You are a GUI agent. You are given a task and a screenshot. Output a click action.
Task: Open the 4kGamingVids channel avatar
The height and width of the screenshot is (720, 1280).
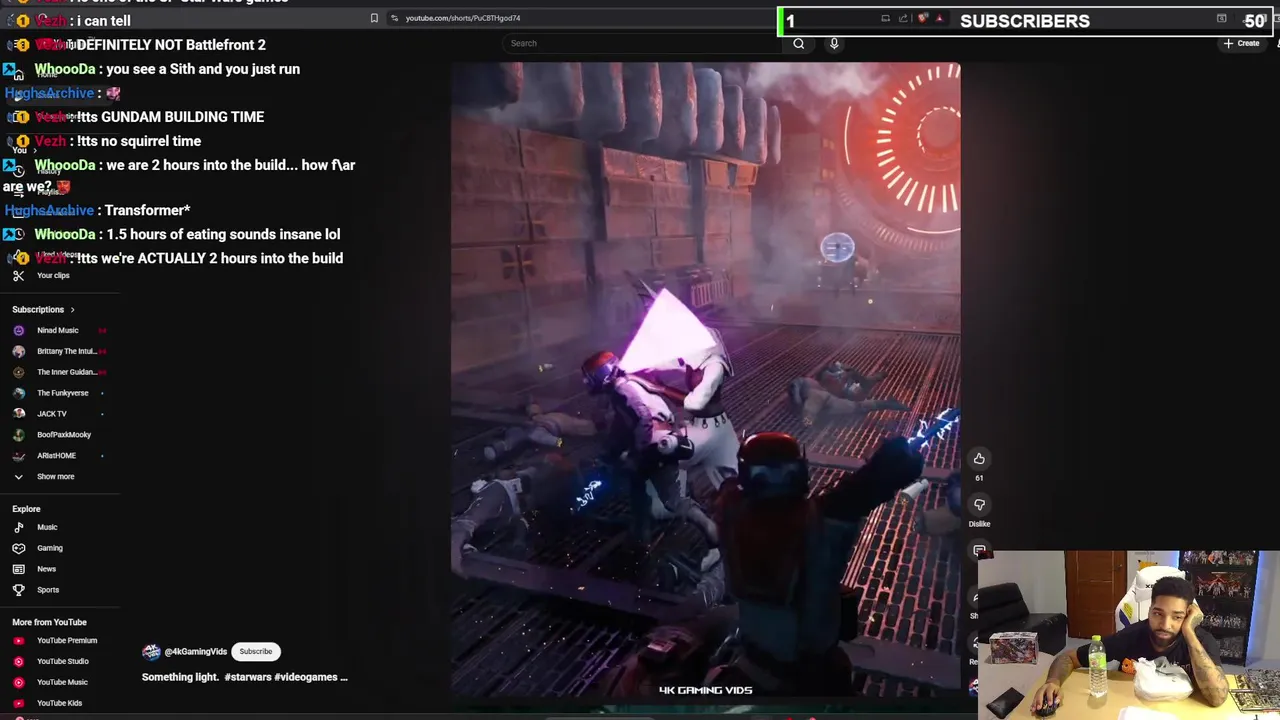[x=151, y=651]
